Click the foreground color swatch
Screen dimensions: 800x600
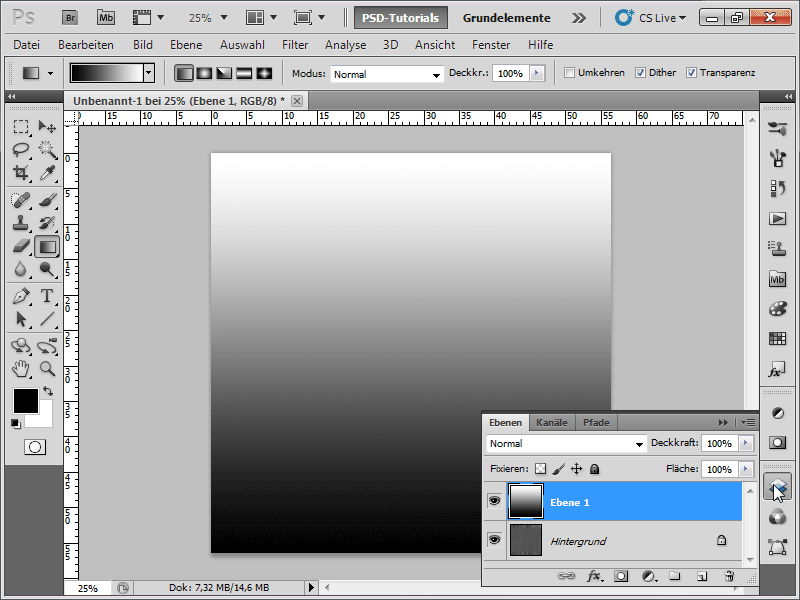click(26, 401)
